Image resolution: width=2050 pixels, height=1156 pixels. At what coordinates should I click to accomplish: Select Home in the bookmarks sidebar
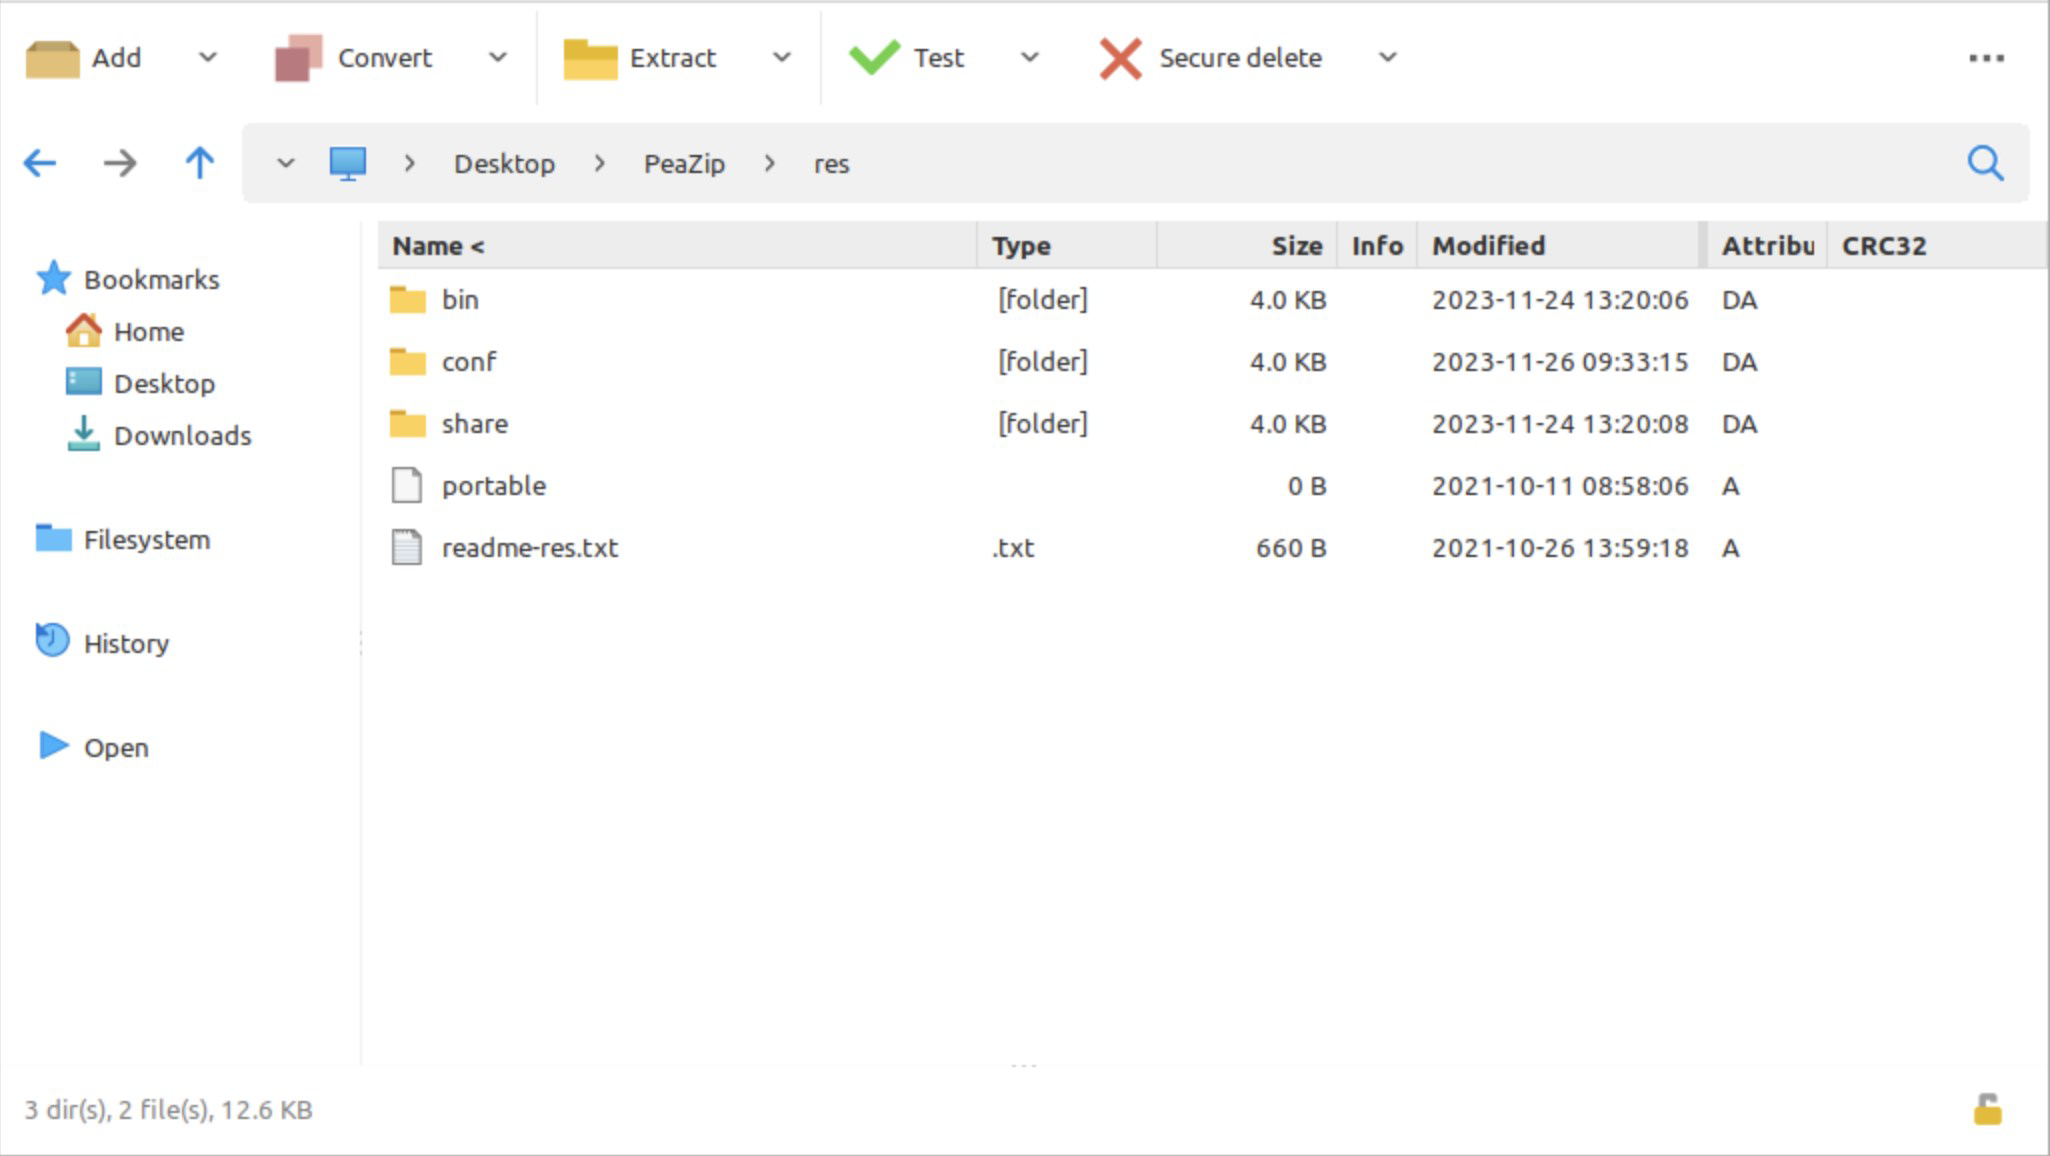[x=148, y=331]
